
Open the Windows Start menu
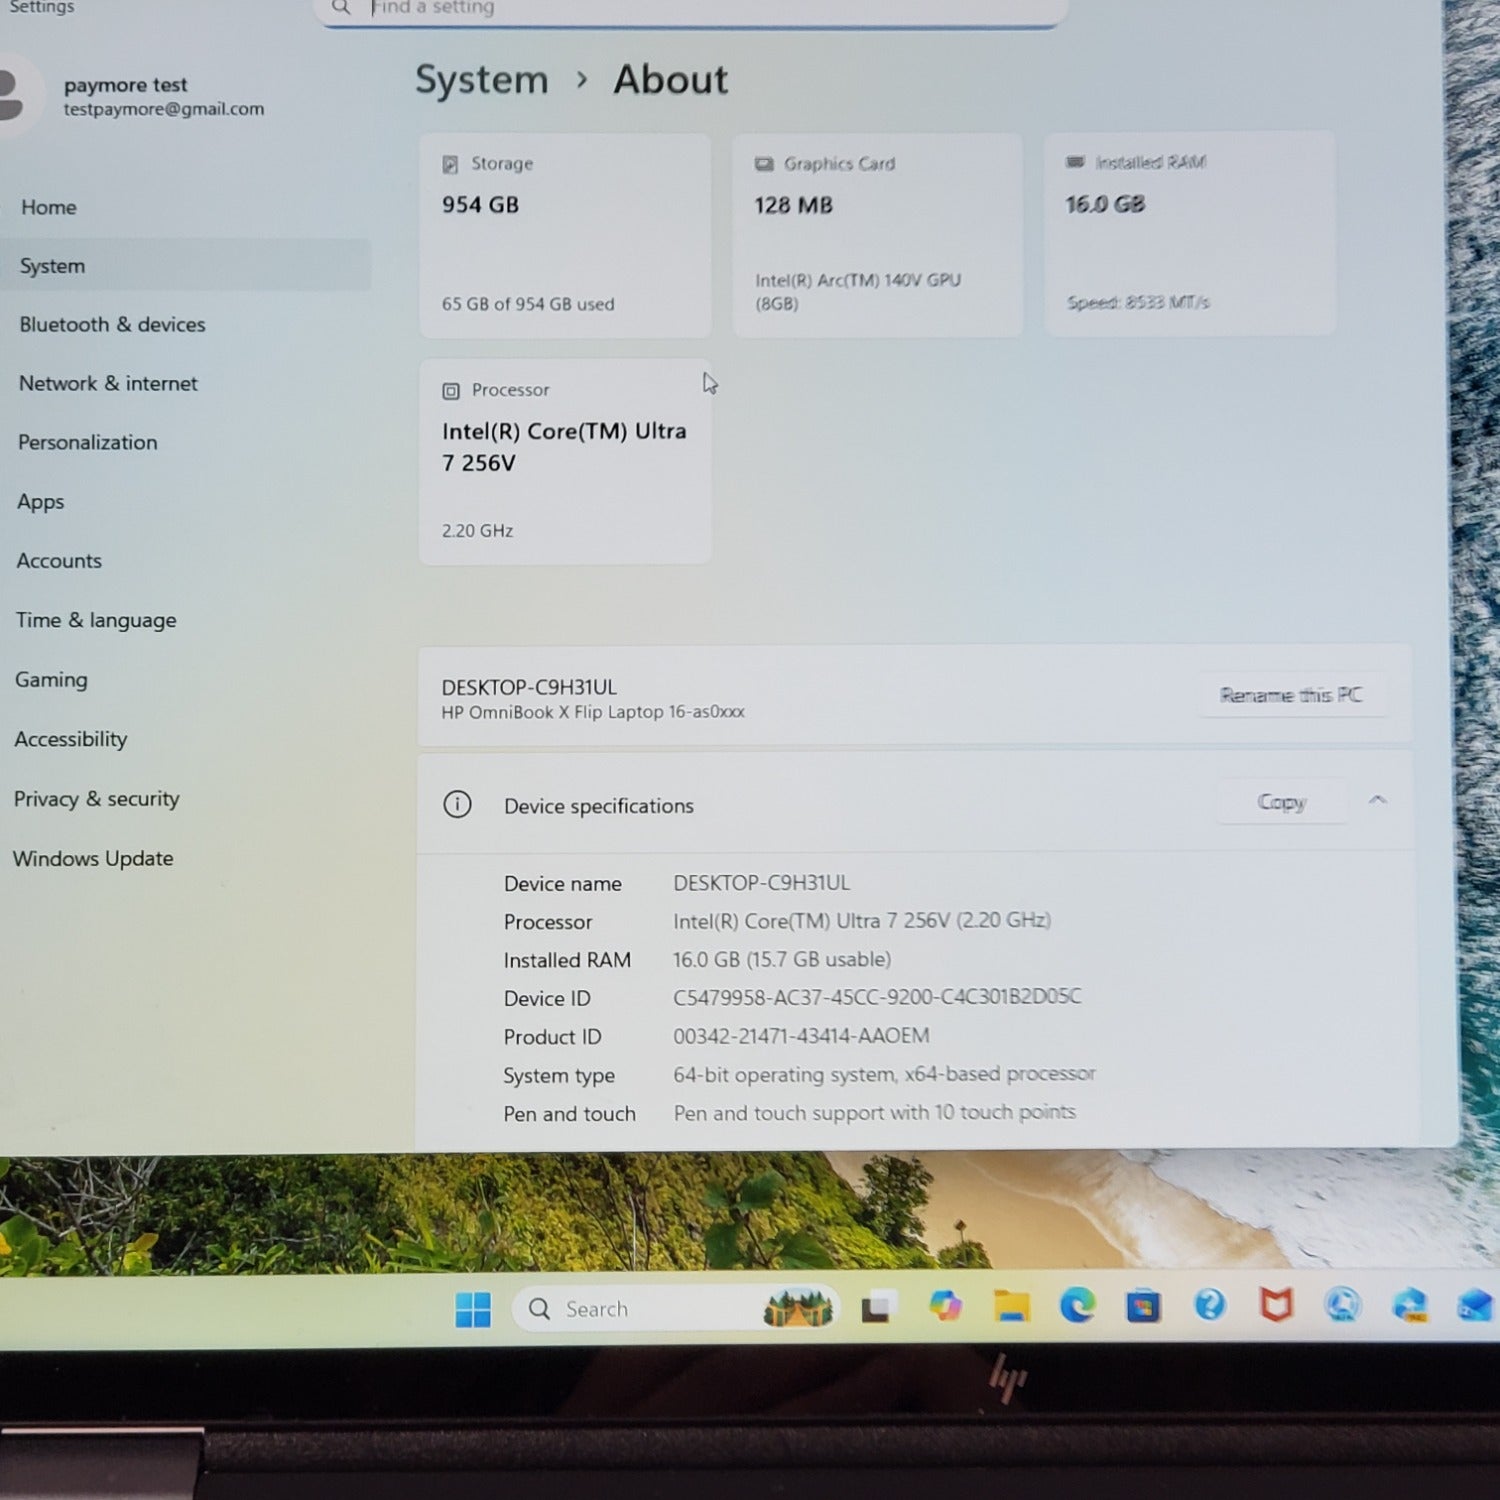[x=472, y=1309]
